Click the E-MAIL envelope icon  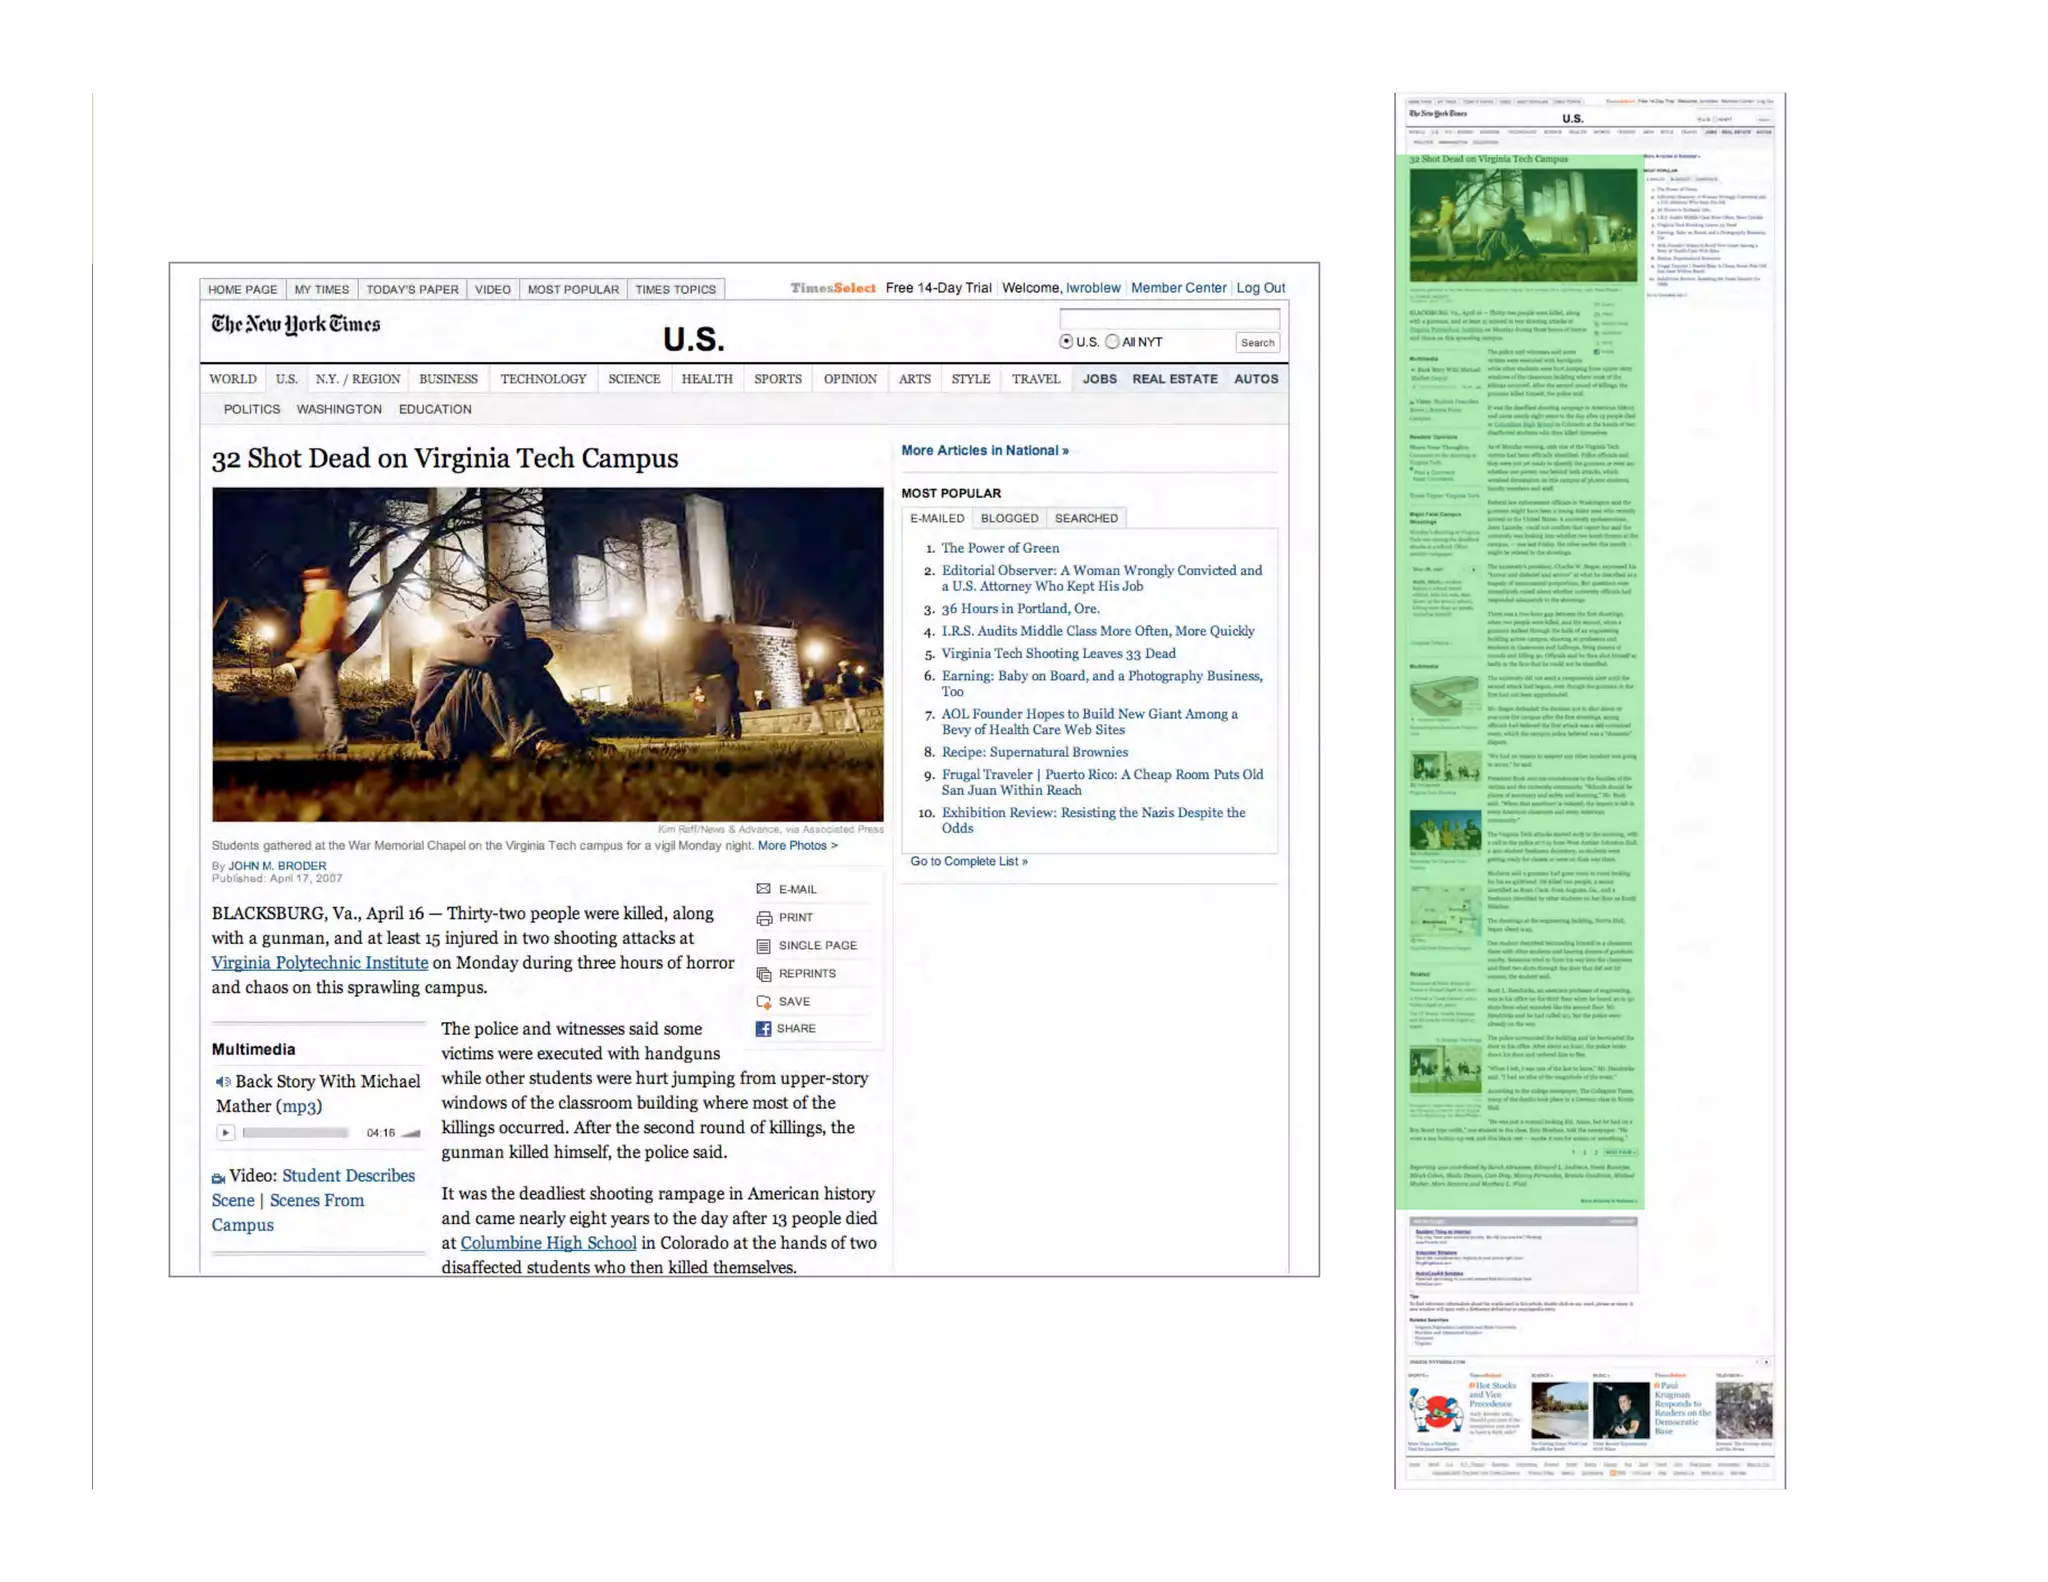pyautogui.click(x=763, y=889)
